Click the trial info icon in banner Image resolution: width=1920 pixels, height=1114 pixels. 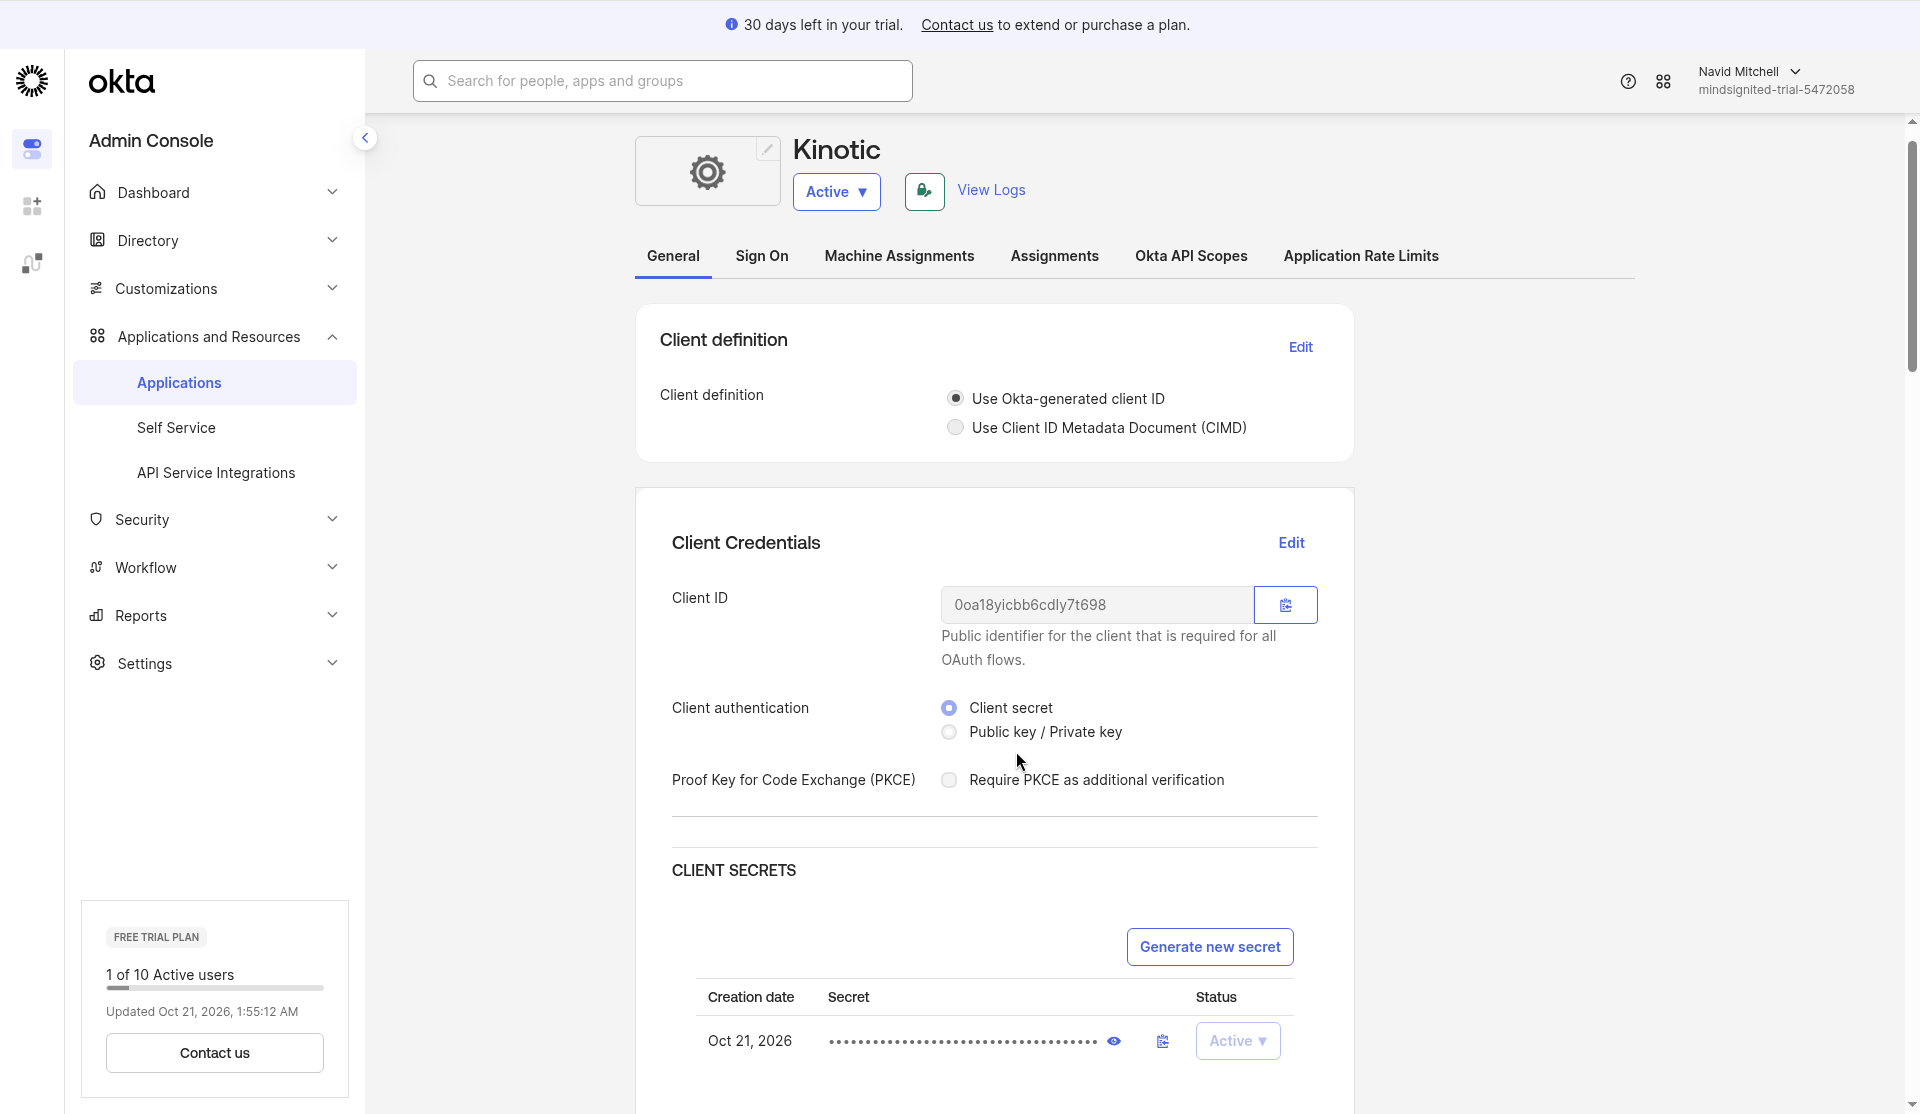coord(731,25)
